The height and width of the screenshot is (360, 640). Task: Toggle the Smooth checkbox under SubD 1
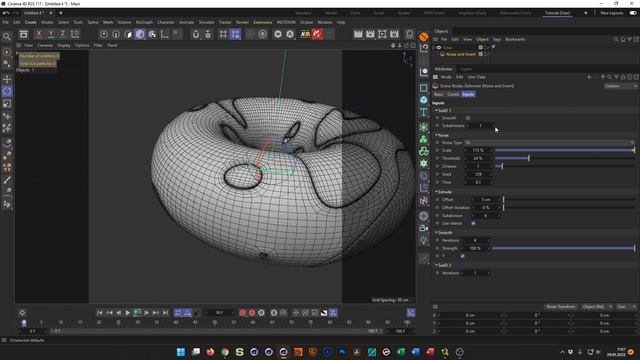(468, 118)
